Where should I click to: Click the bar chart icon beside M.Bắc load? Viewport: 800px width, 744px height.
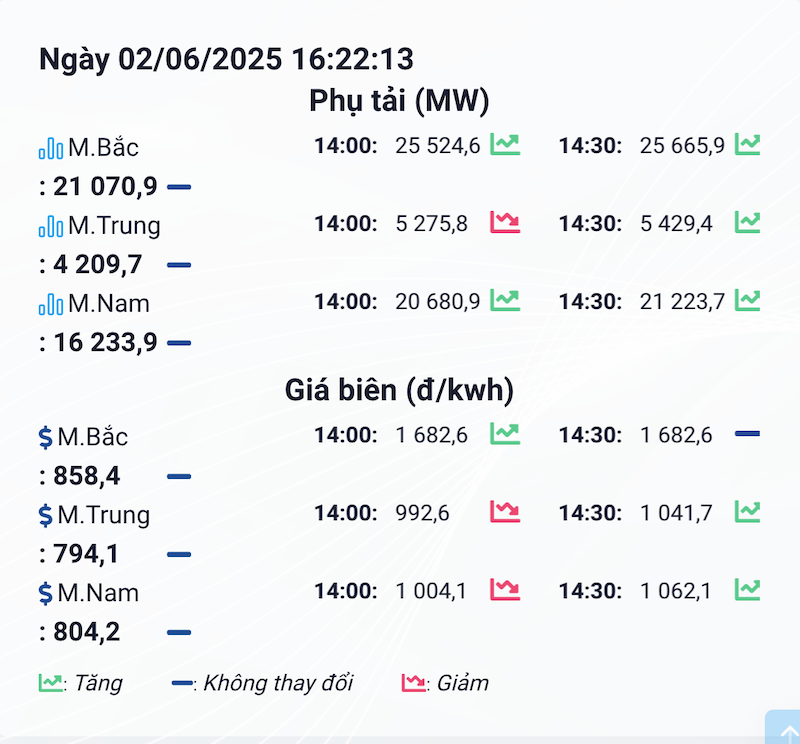click(x=51, y=148)
